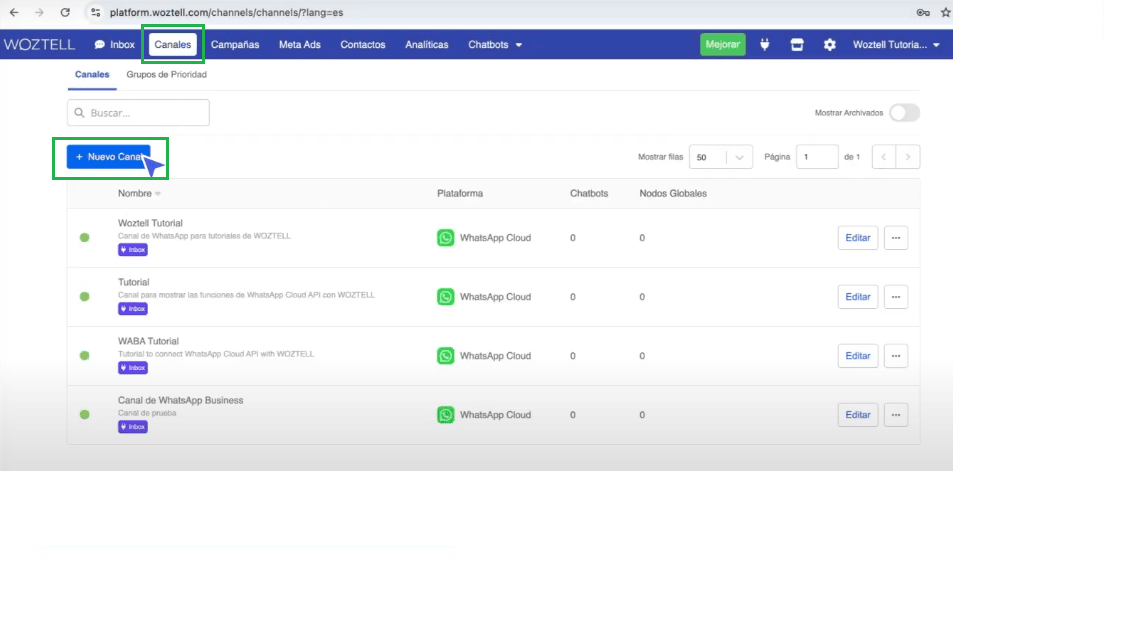Click WhatsApp icon in Woztell Tutorial row
The image size is (1122, 629).
(x=446, y=238)
